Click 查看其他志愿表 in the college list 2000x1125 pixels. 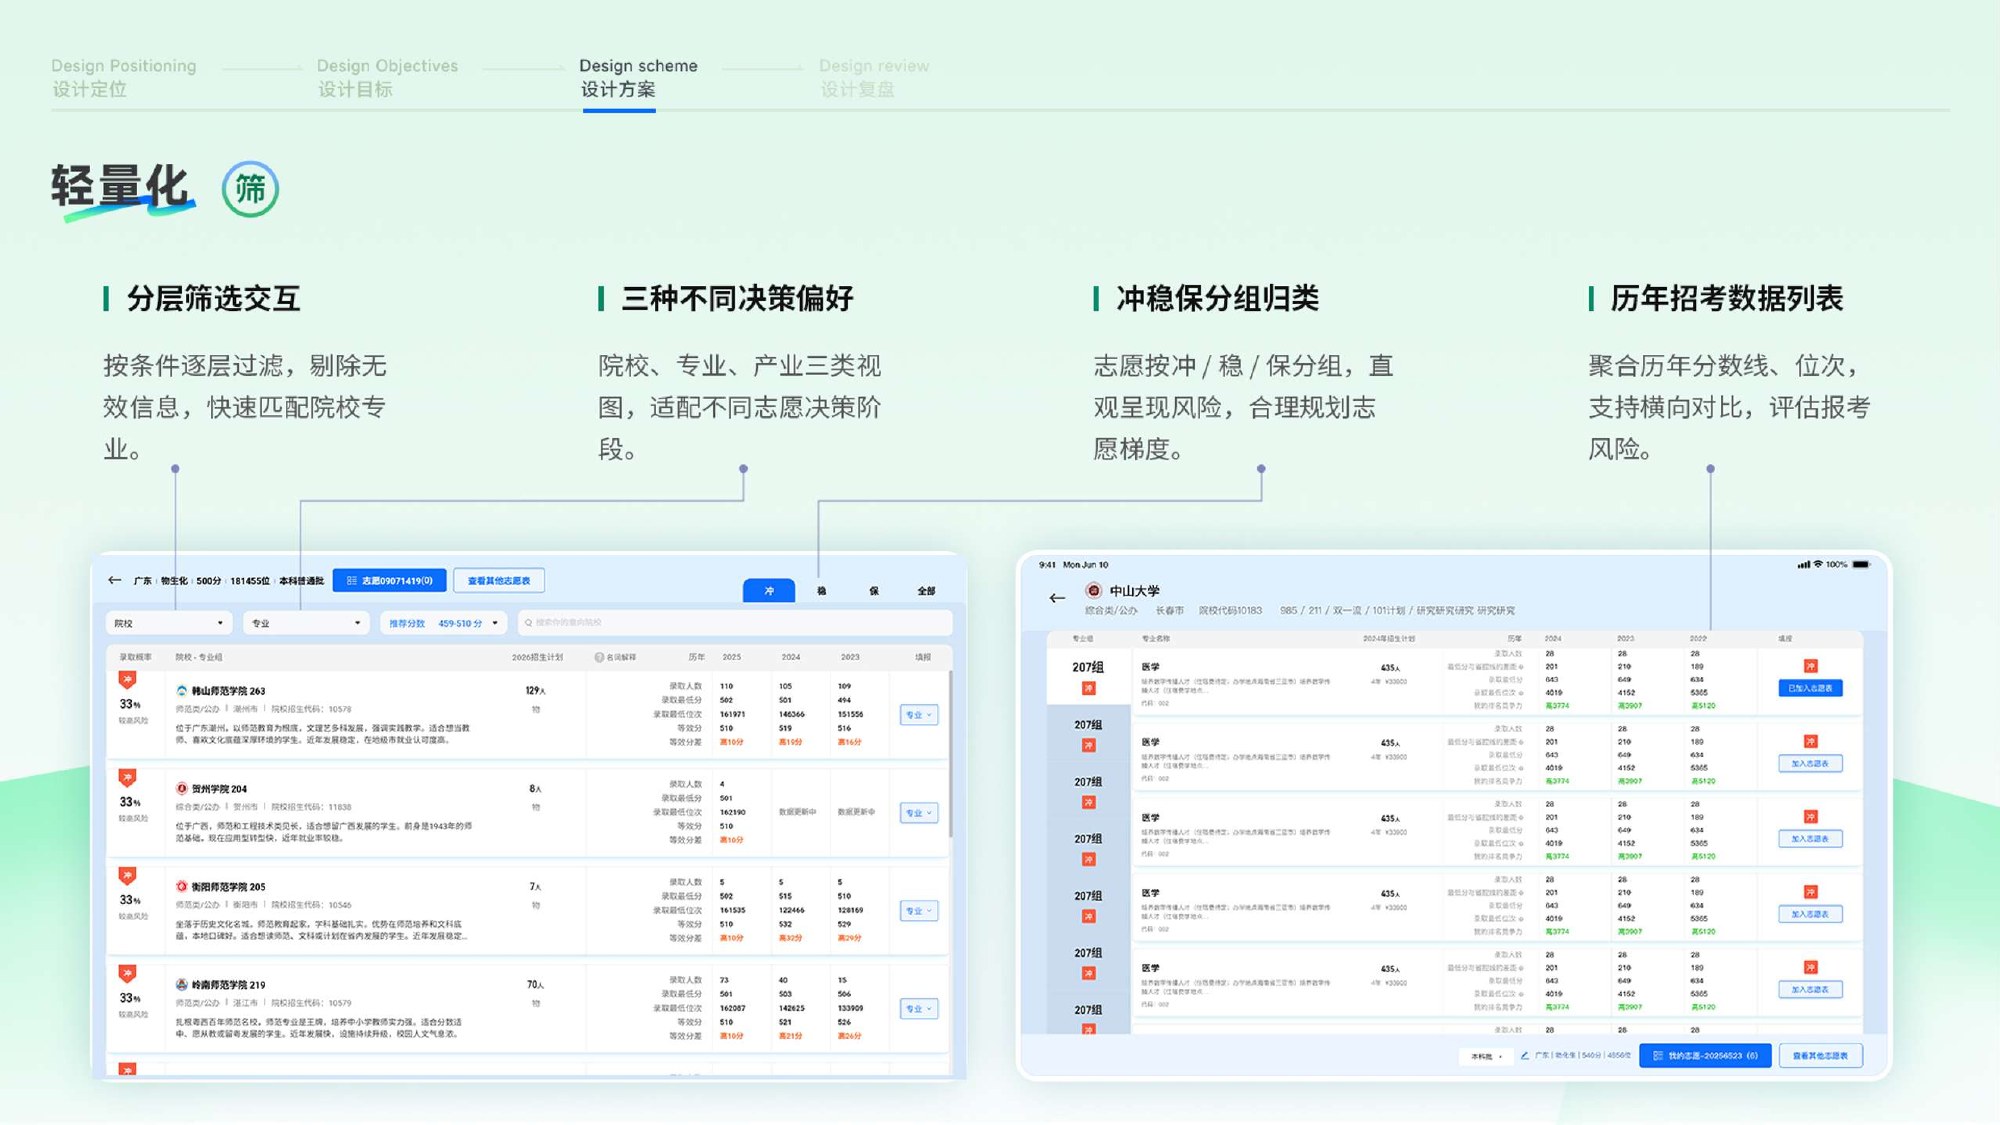[499, 580]
